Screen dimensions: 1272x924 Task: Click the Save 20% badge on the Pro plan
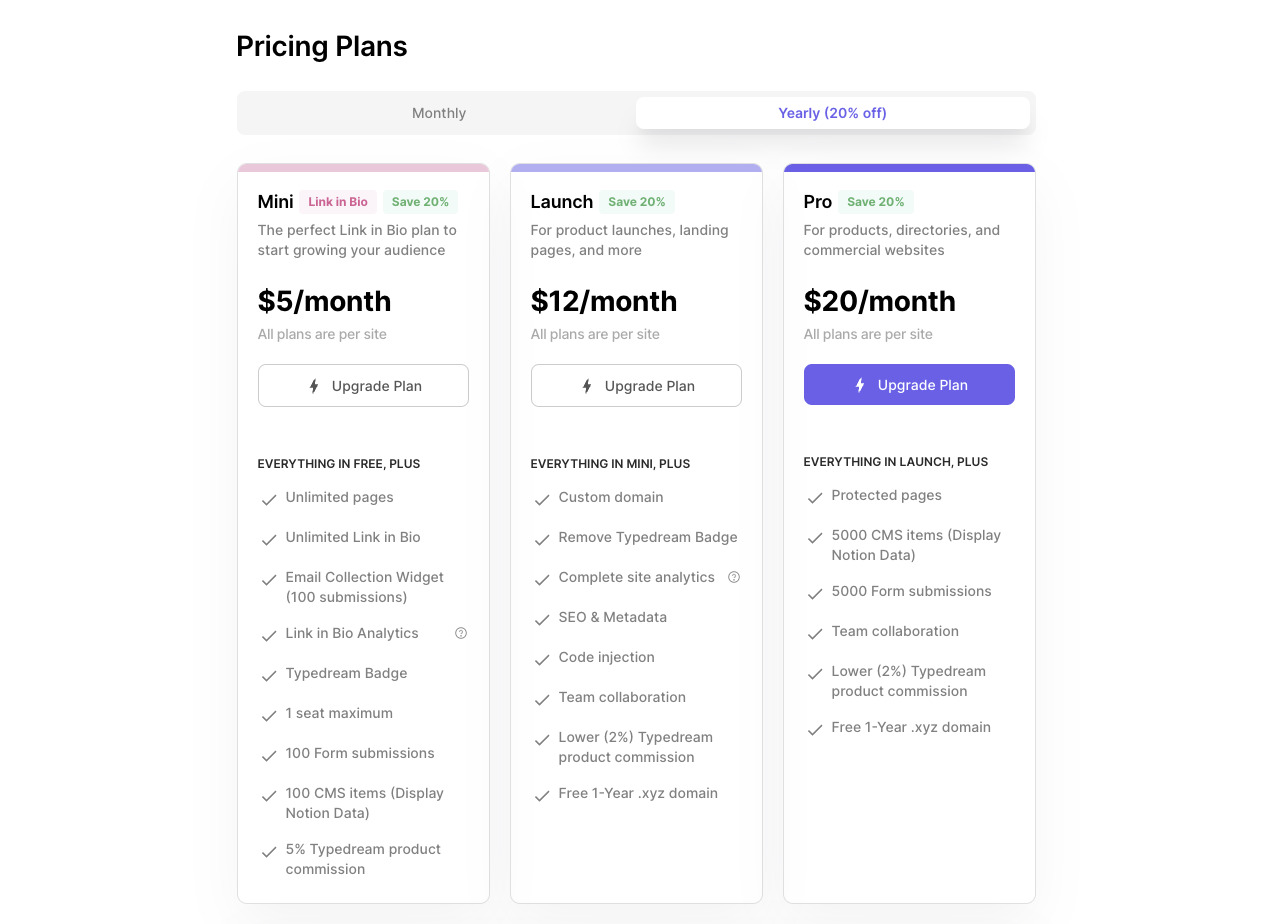[x=876, y=202]
